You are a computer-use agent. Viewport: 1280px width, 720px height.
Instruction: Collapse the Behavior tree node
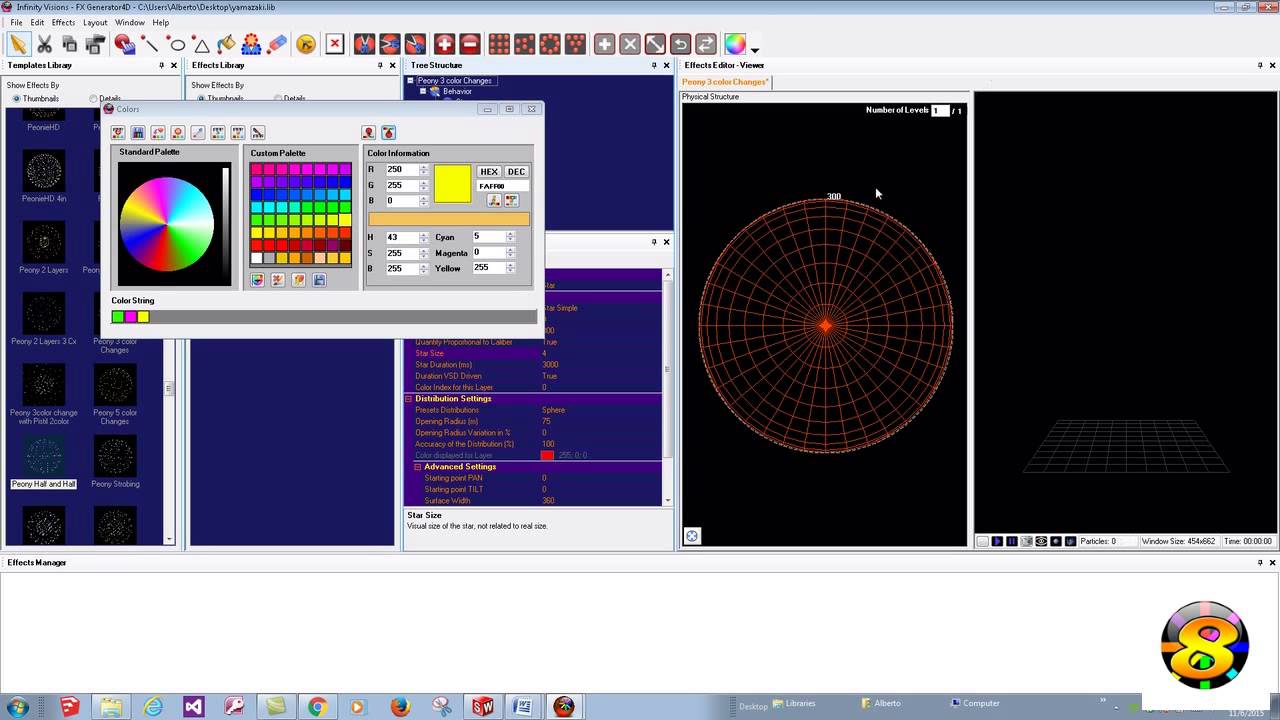[422, 91]
